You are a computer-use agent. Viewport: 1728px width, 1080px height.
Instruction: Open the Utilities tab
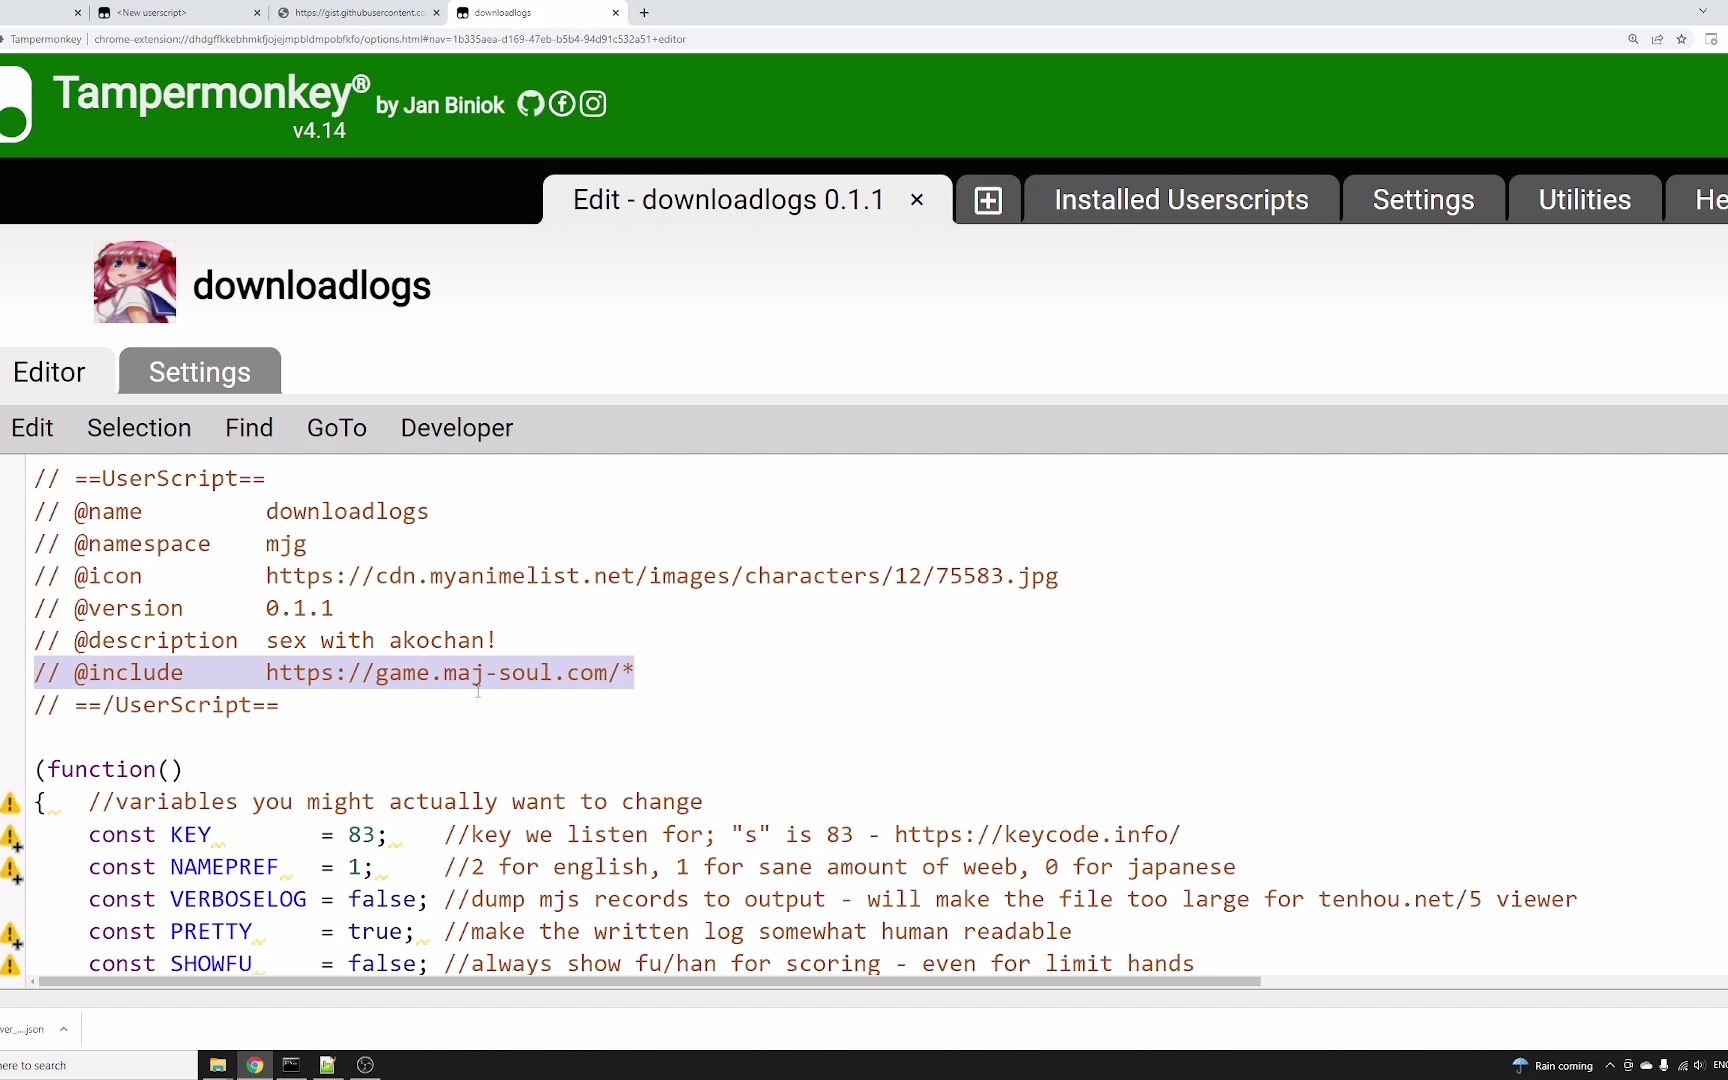point(1584,200)
